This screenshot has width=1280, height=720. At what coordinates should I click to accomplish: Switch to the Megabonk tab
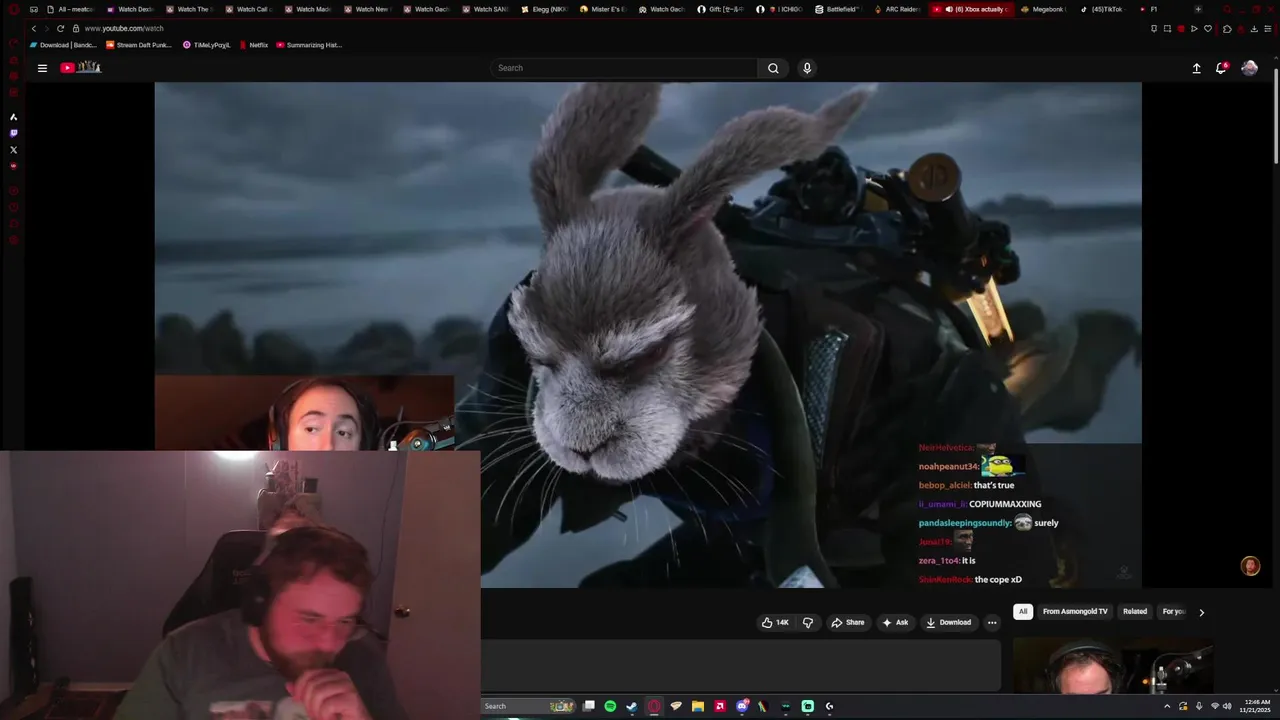pos(1043,9)
